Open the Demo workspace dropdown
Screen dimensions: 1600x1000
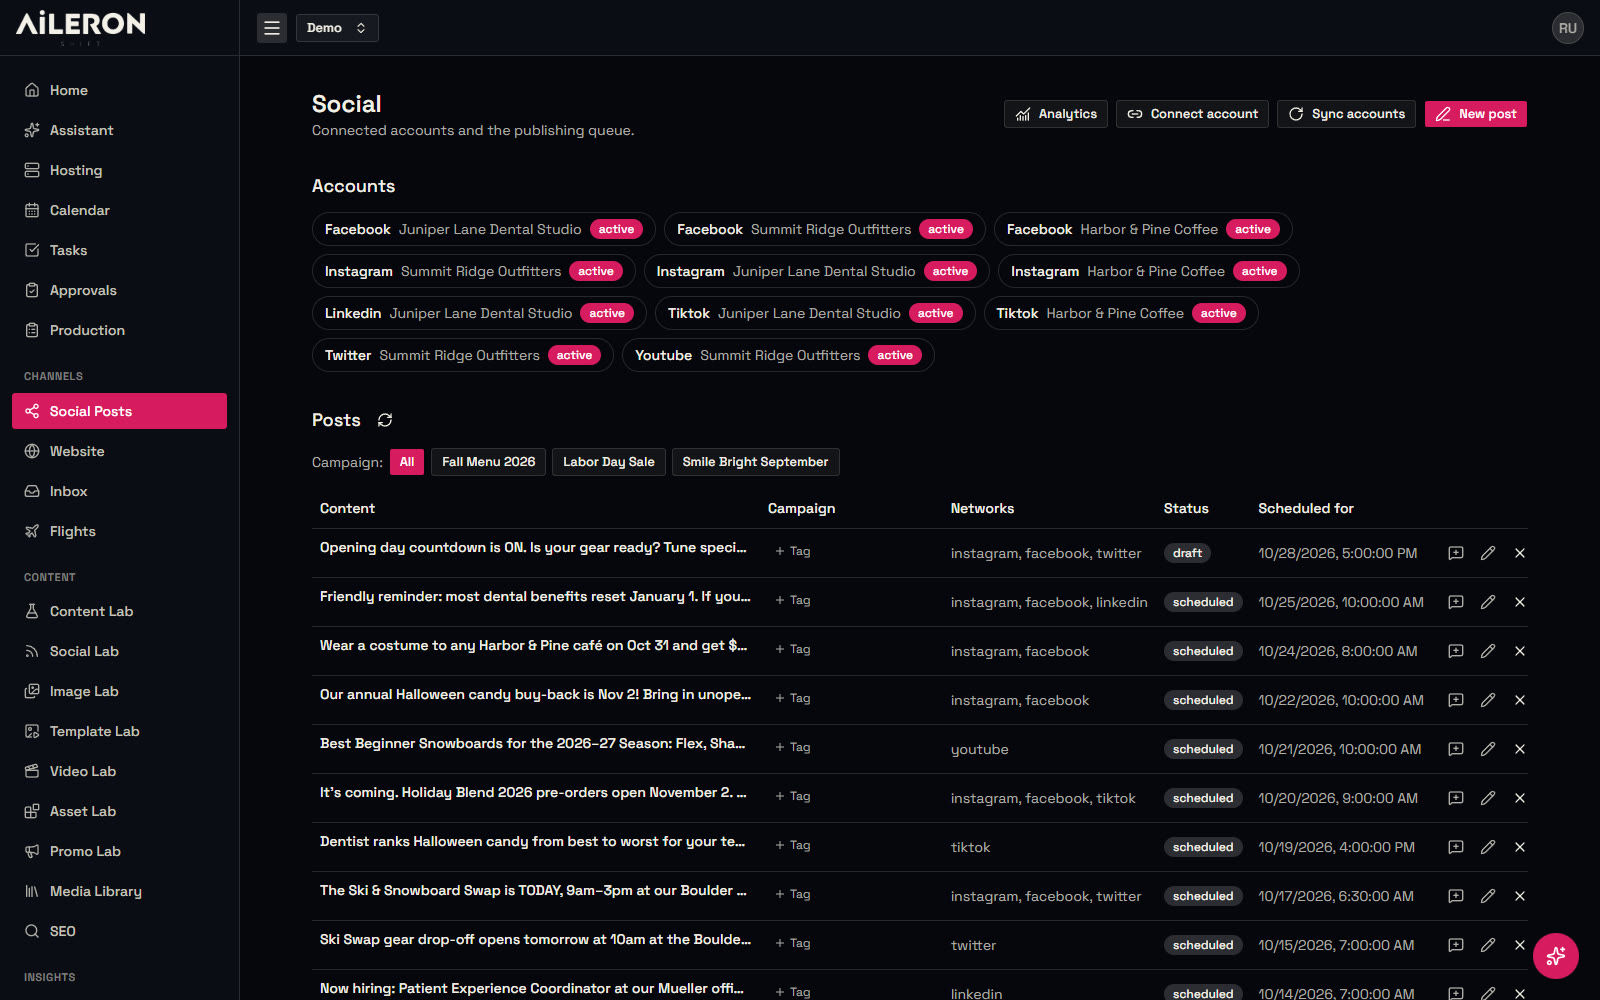pos(337,28)
